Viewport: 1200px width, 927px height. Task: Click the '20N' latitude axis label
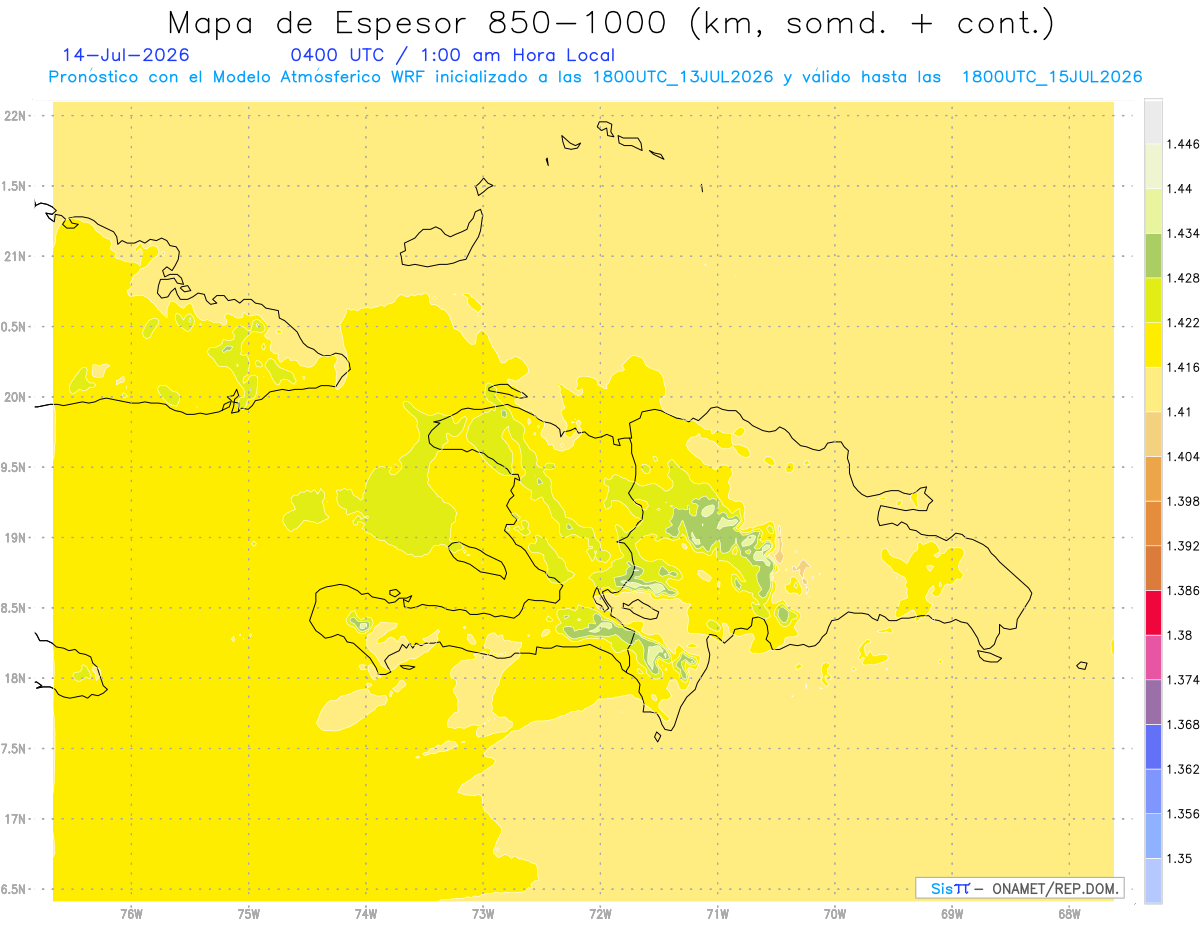(x=14, y=397)
